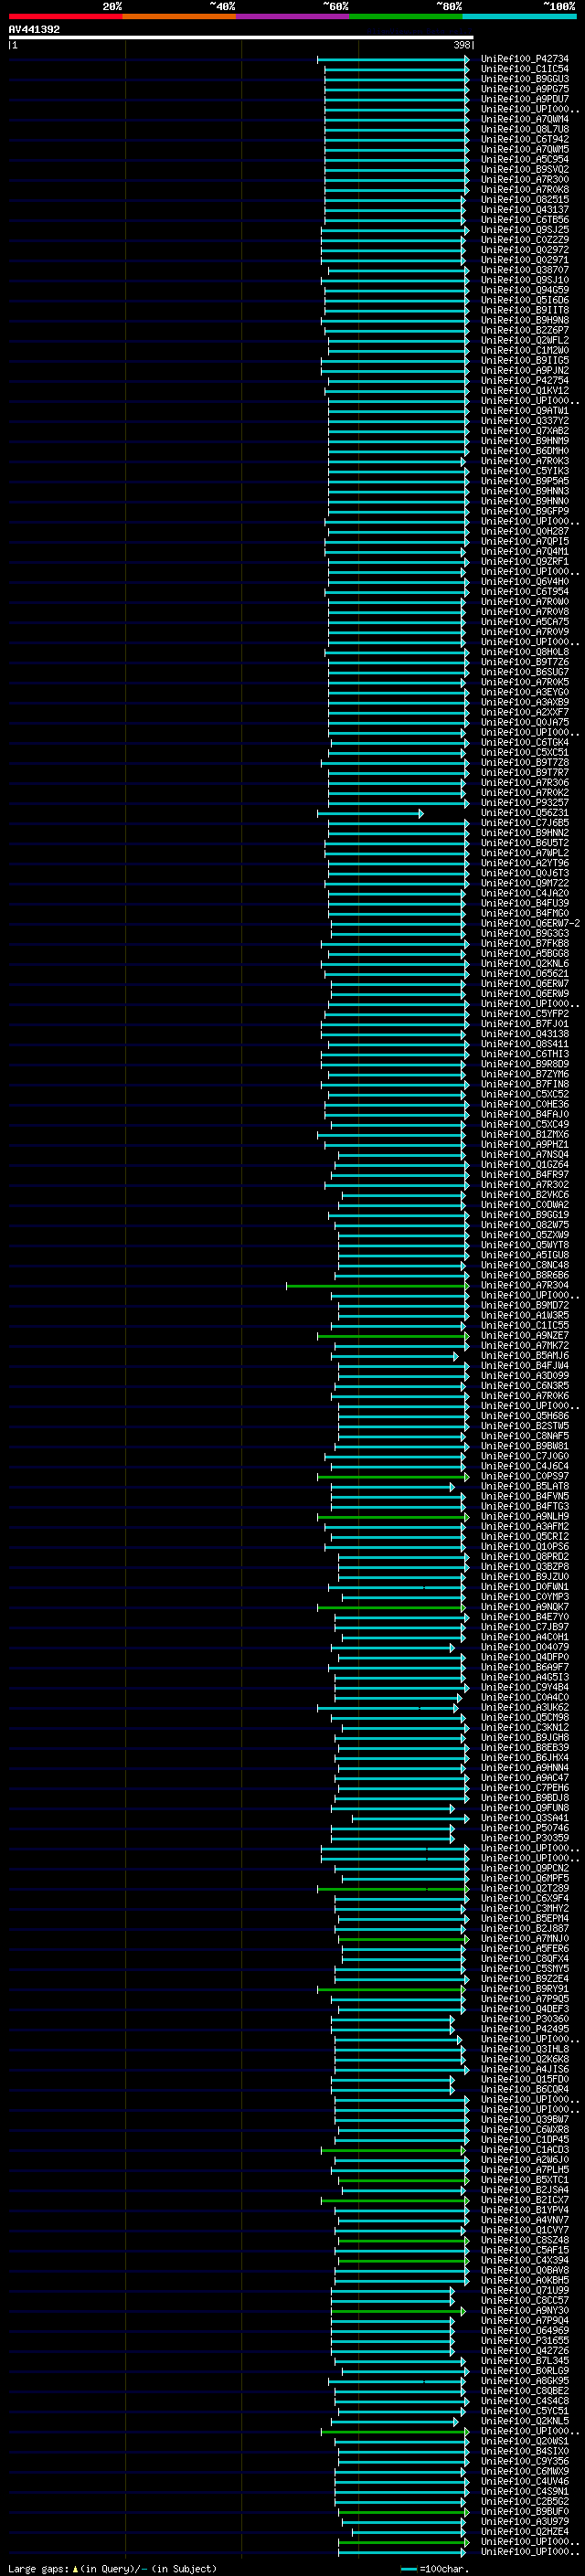585x2576 pixels.
Task: Click the red ~20% identity scale segment
Action: point(66,17)
